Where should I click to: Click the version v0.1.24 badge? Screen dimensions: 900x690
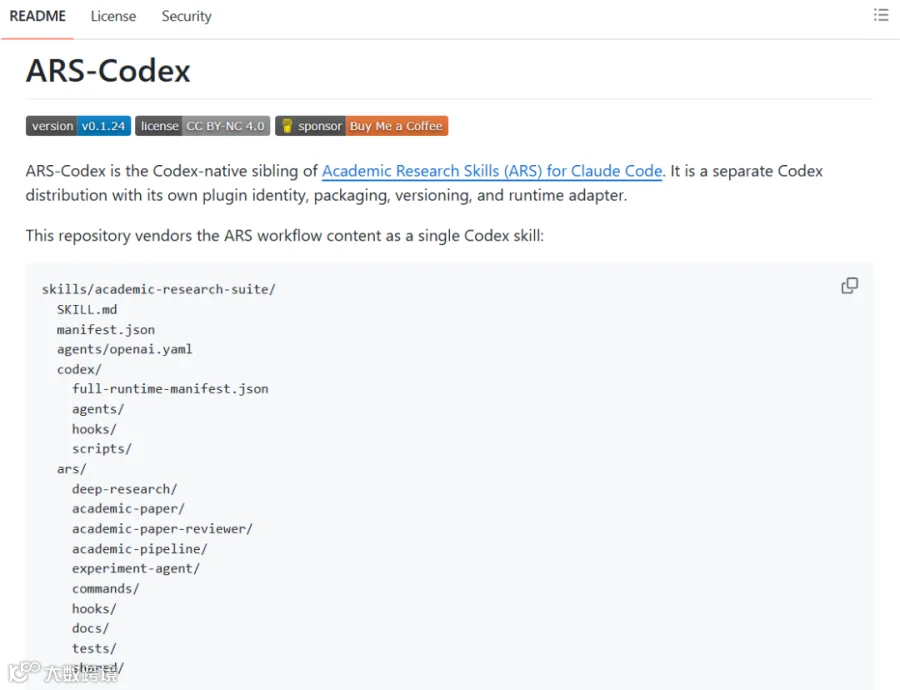pos(78,126)
